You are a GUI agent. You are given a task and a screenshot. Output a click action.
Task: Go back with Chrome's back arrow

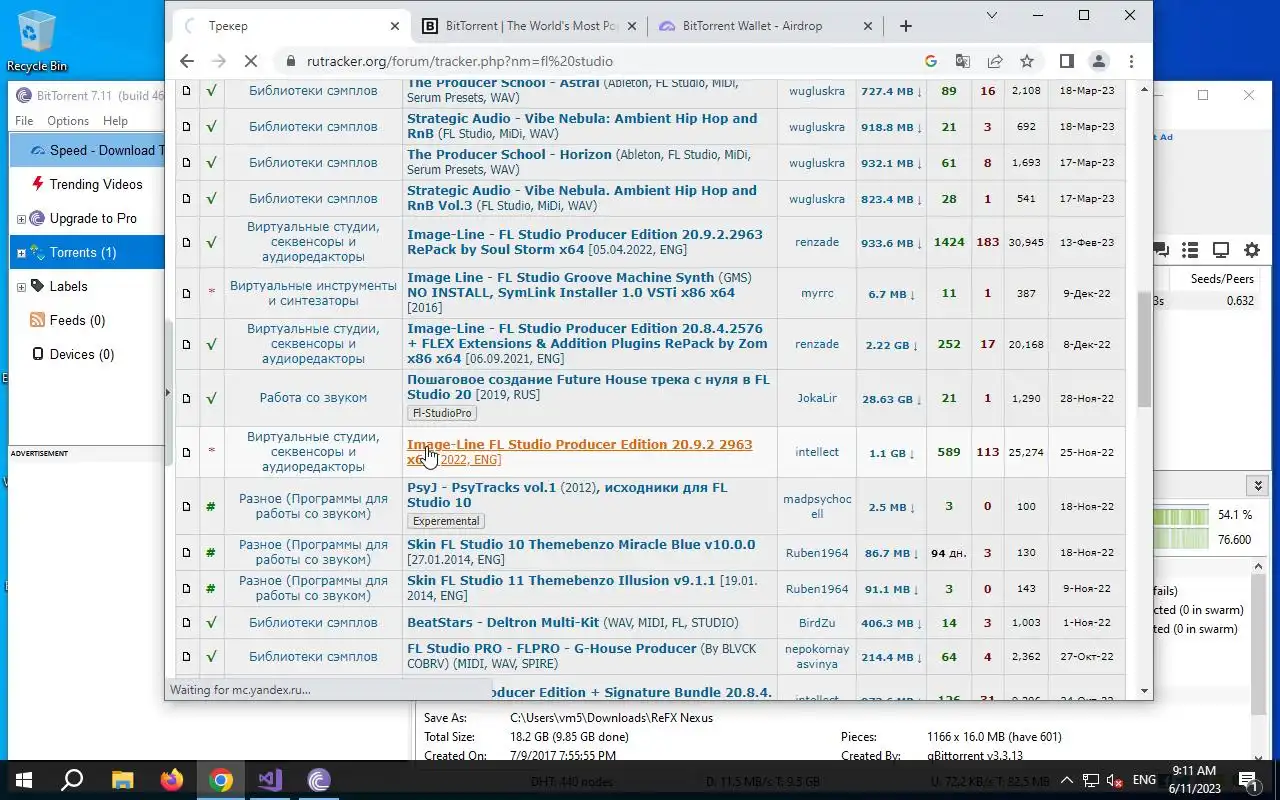click(187, 61)
